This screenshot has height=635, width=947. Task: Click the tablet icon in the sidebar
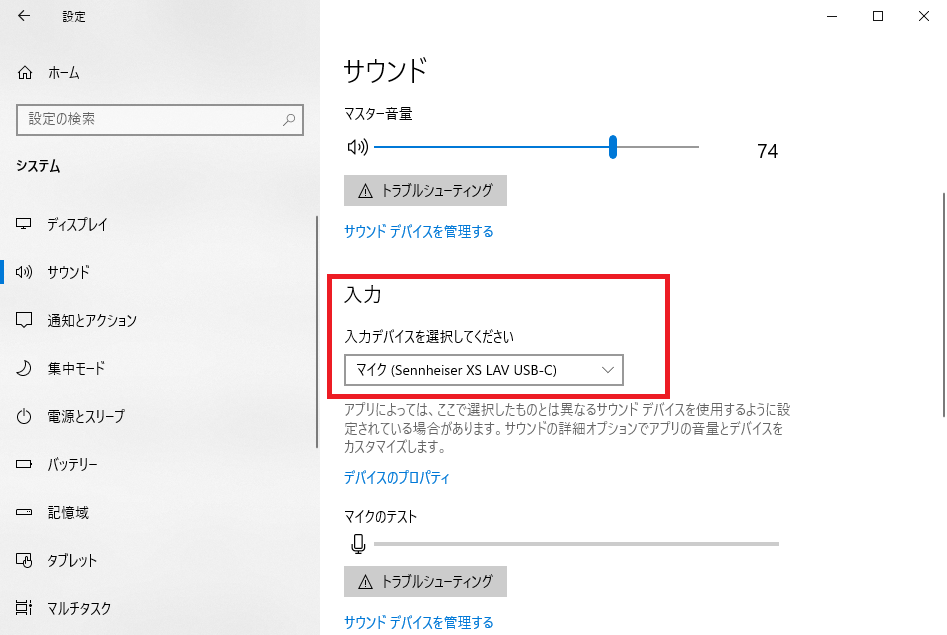tap(24, 561)
